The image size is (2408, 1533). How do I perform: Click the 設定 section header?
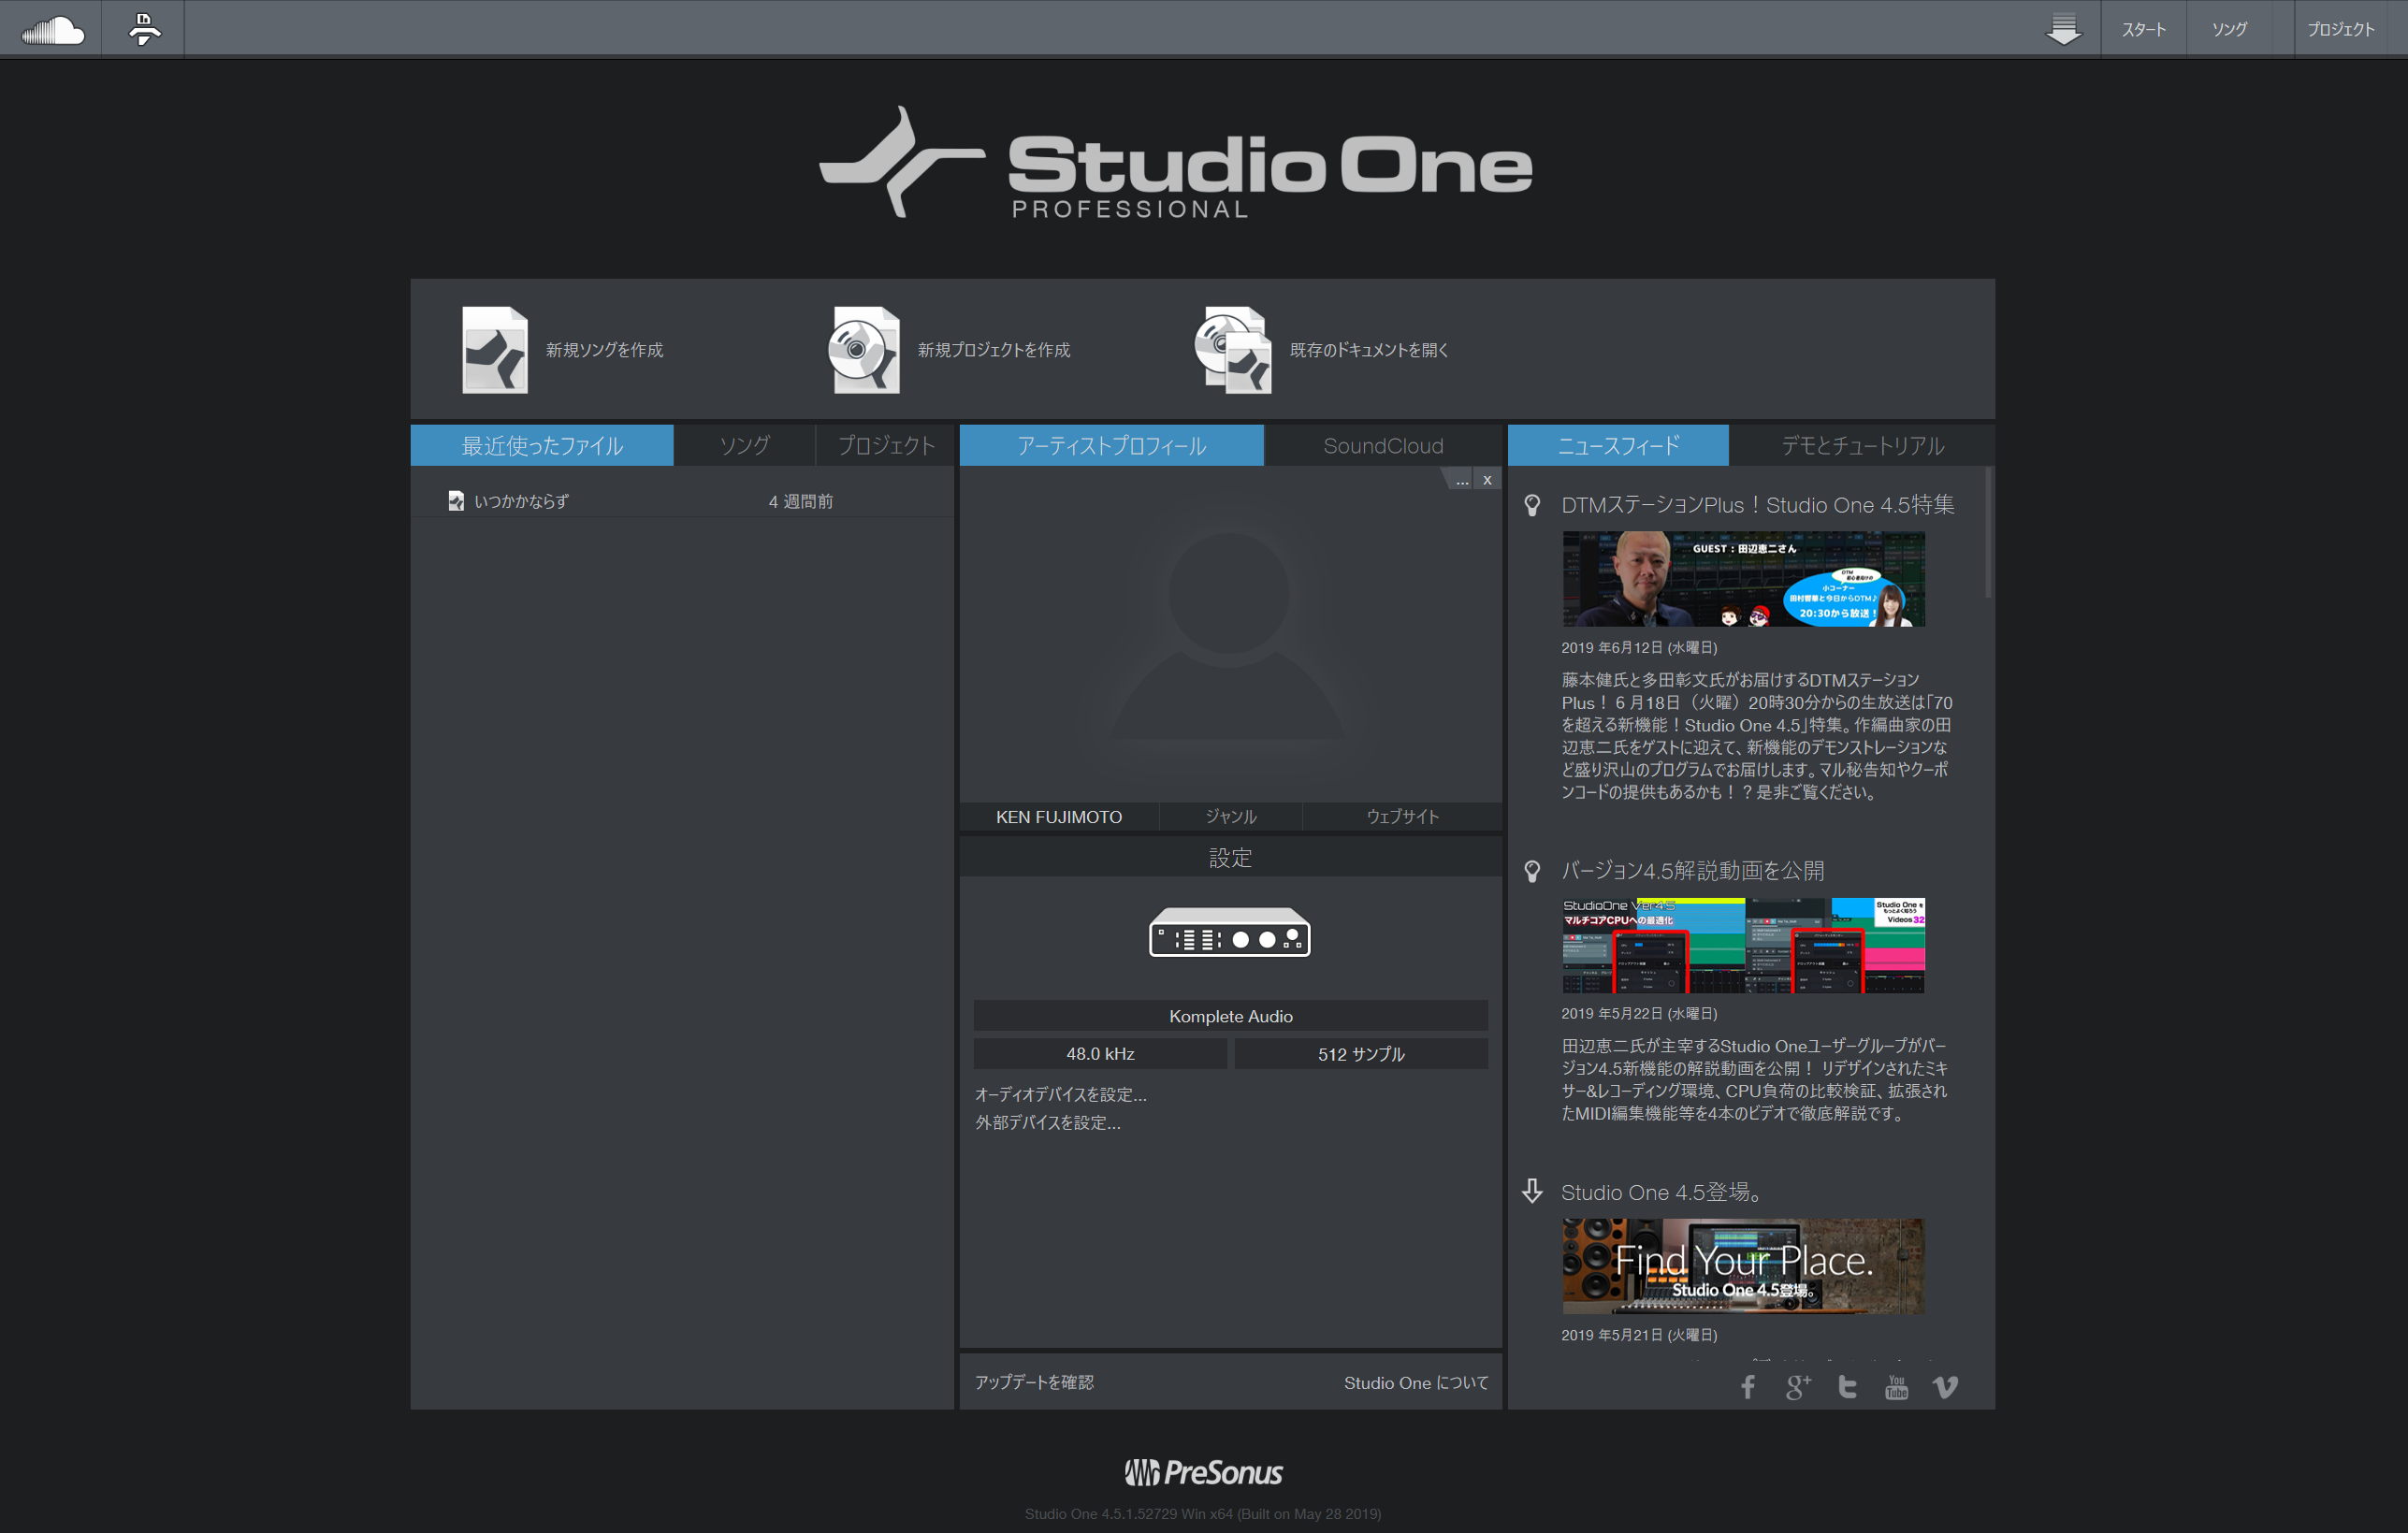tap(1230, 858)
